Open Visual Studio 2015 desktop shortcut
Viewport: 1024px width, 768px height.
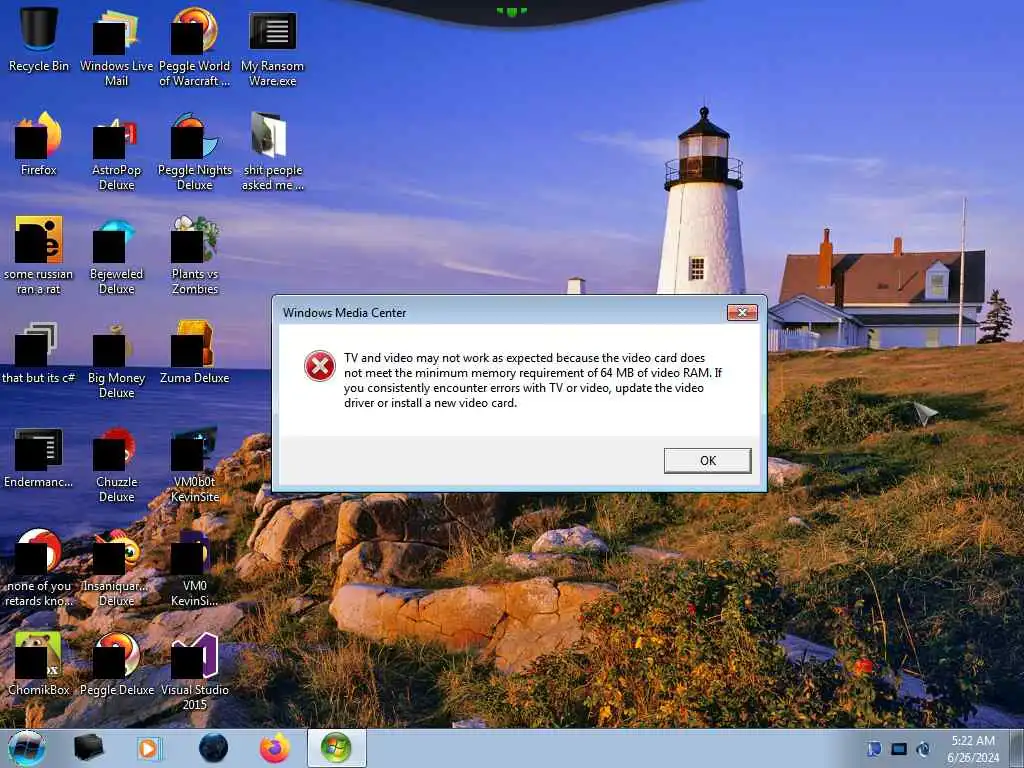pos(195,671)
